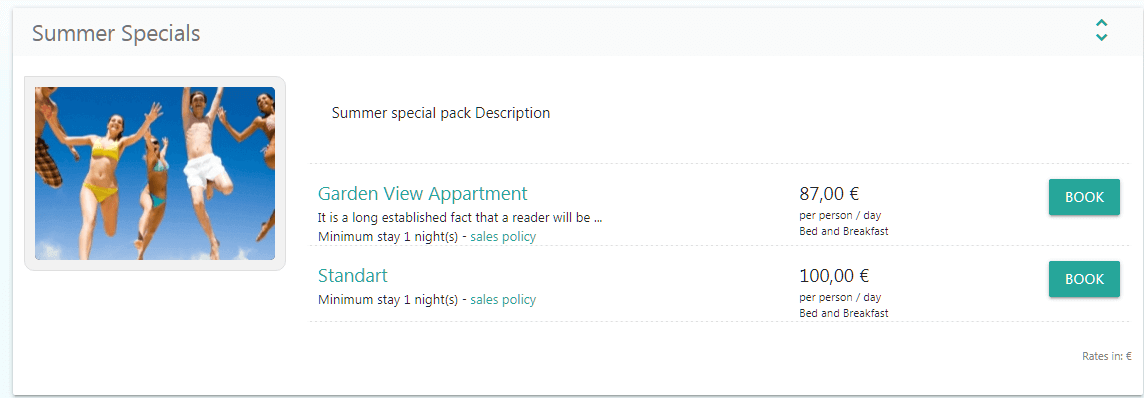
Task: Click Standart room minimum stay text
Action: [x=389, y=300]
